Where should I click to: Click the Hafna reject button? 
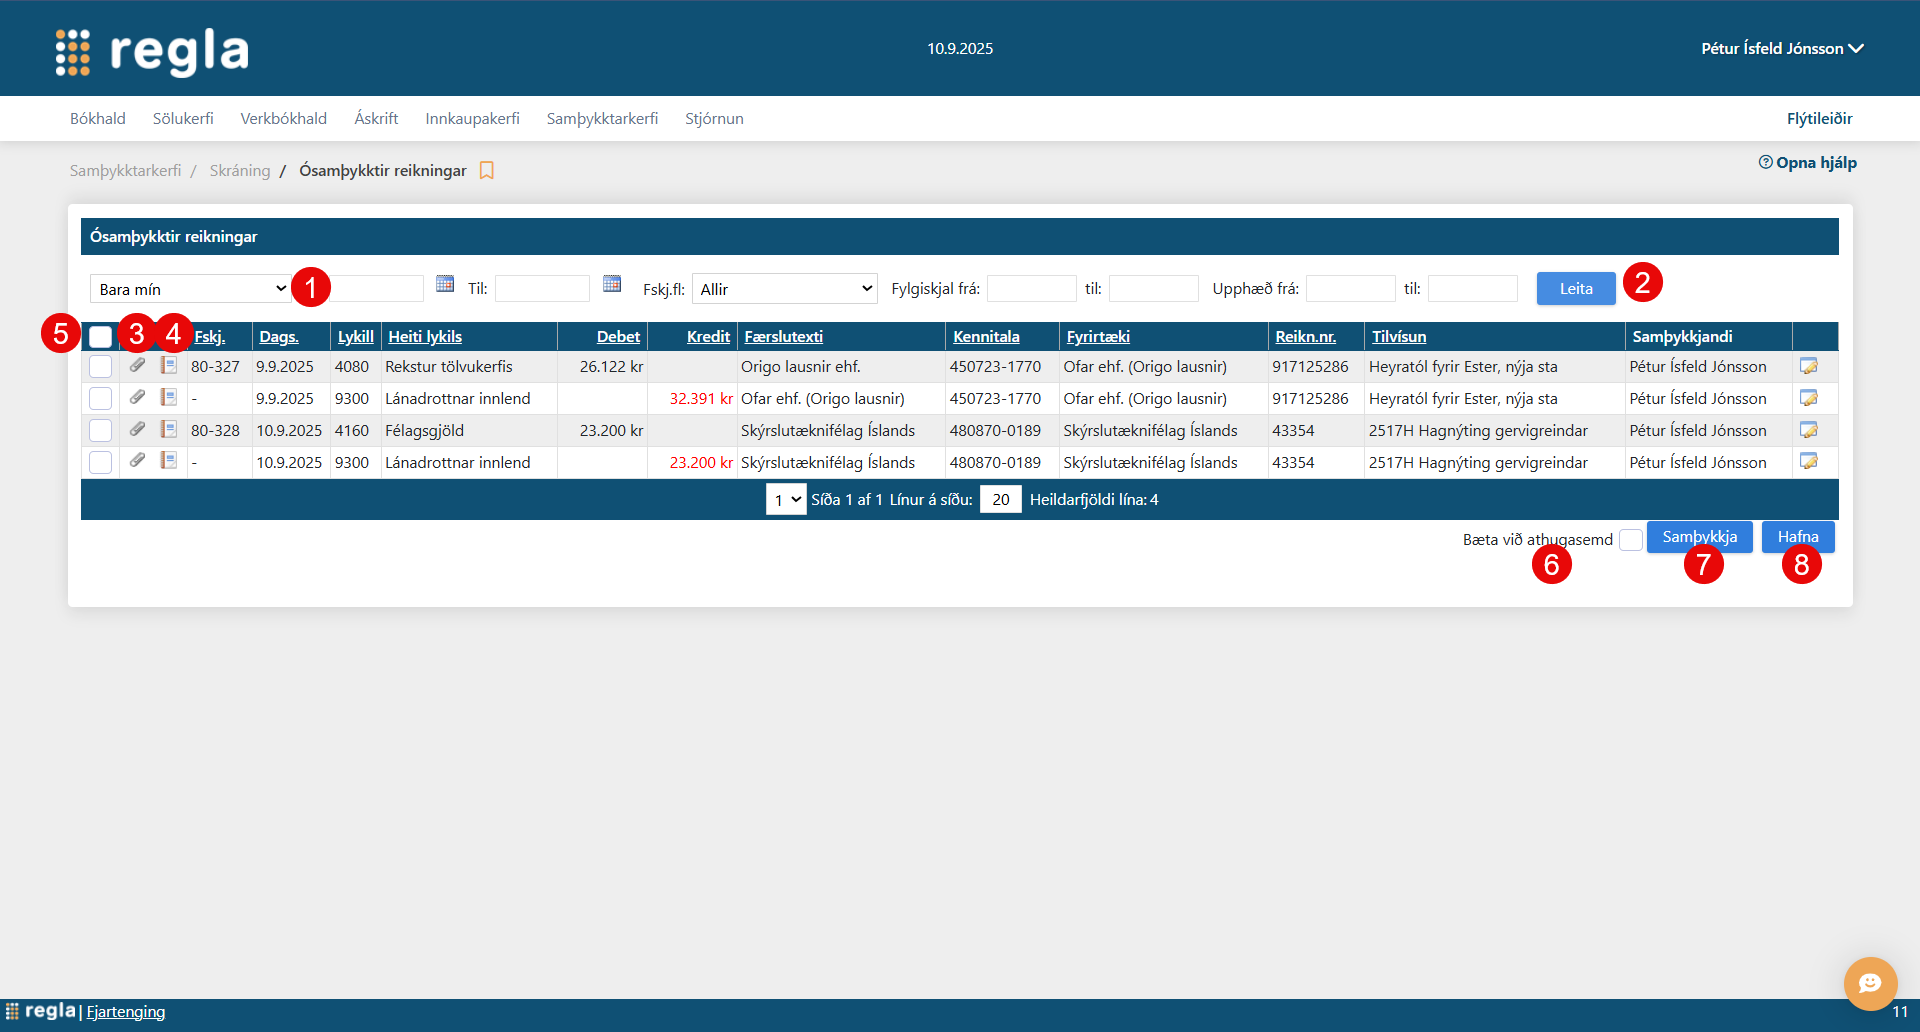tap(1797, 537)
